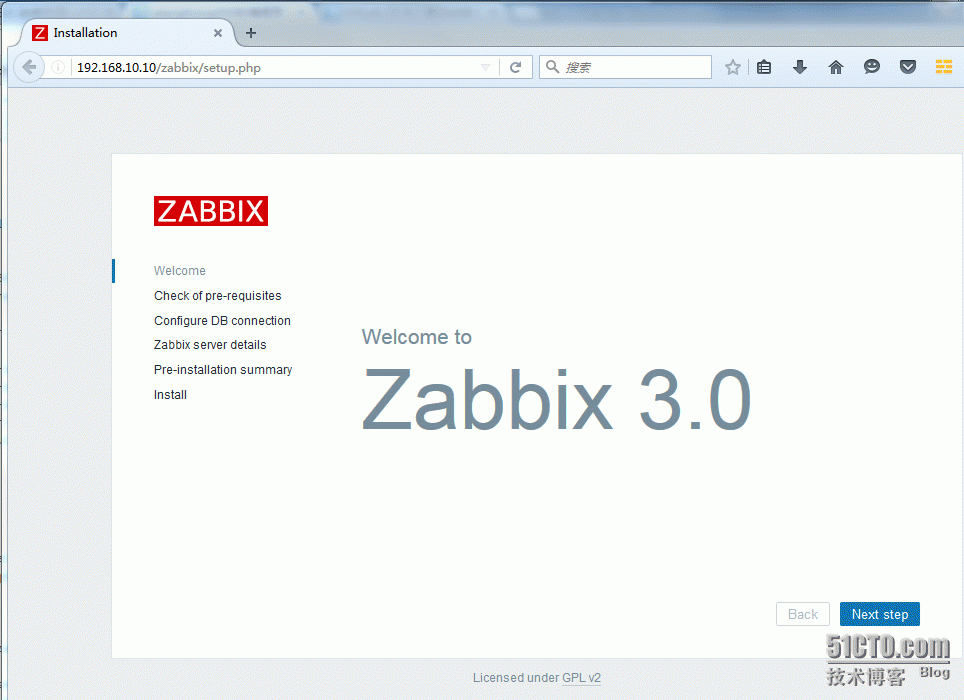This screenshot has height=700, width=964.
Task: Open the GPL v2 license link
Action: tap(581, 677)
